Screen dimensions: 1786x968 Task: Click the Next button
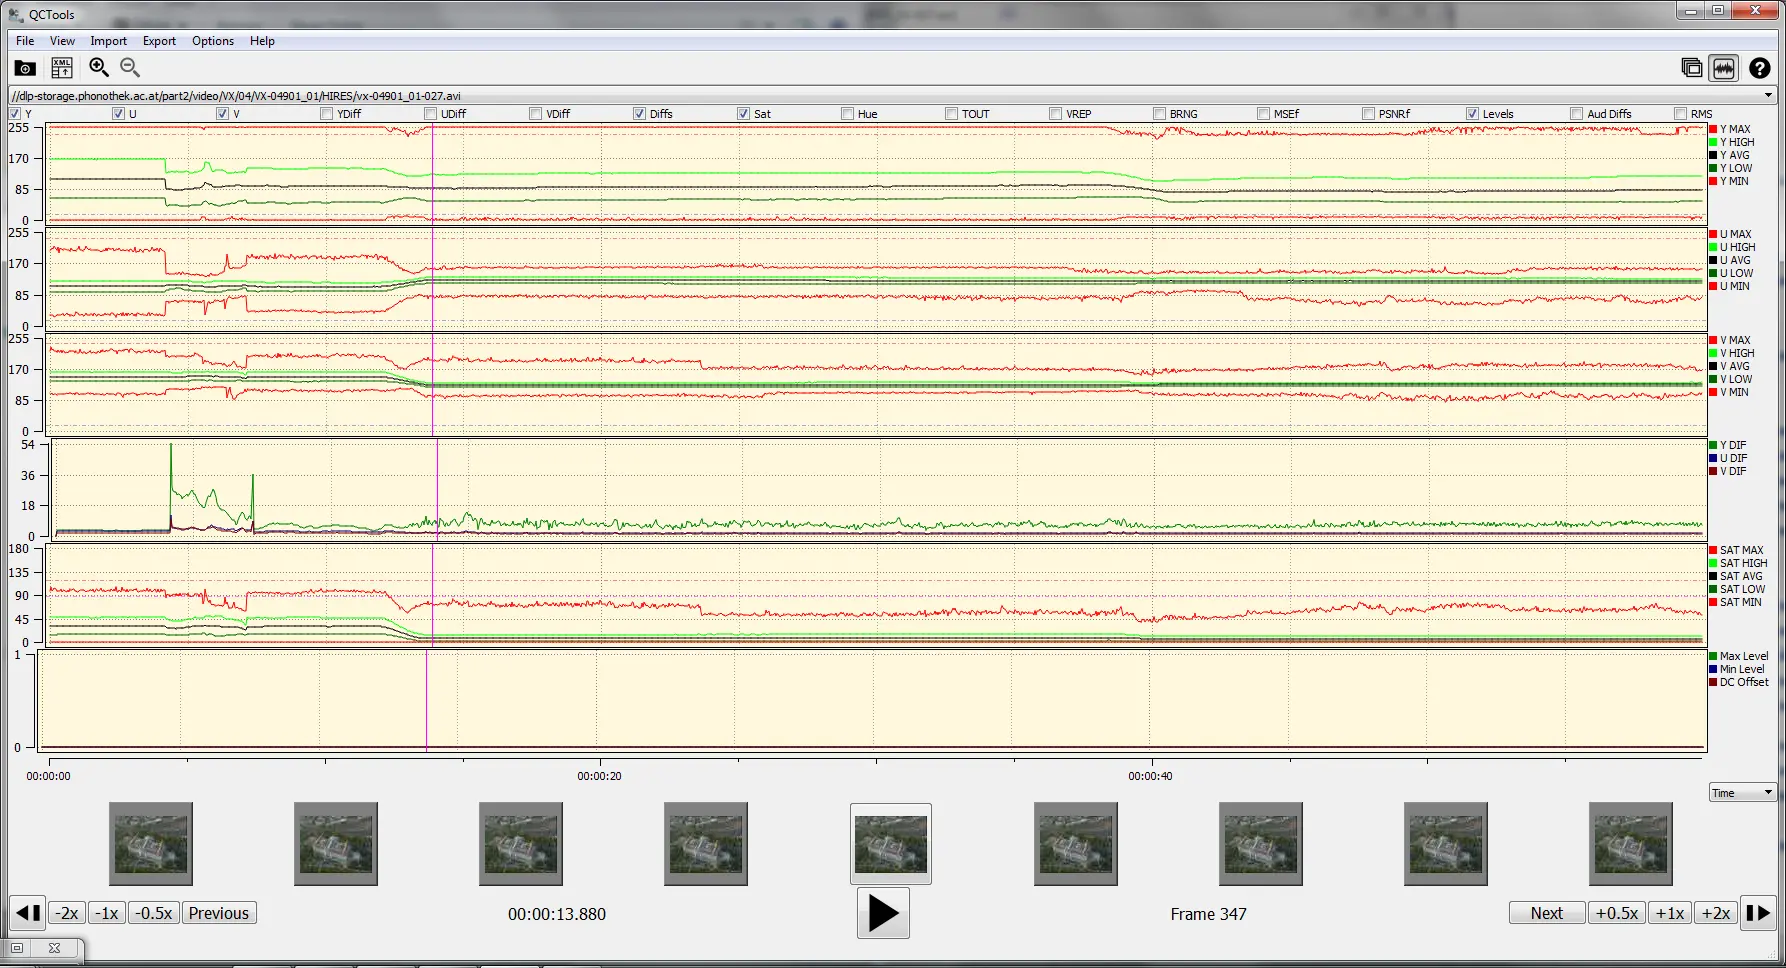pos(1546,913)
